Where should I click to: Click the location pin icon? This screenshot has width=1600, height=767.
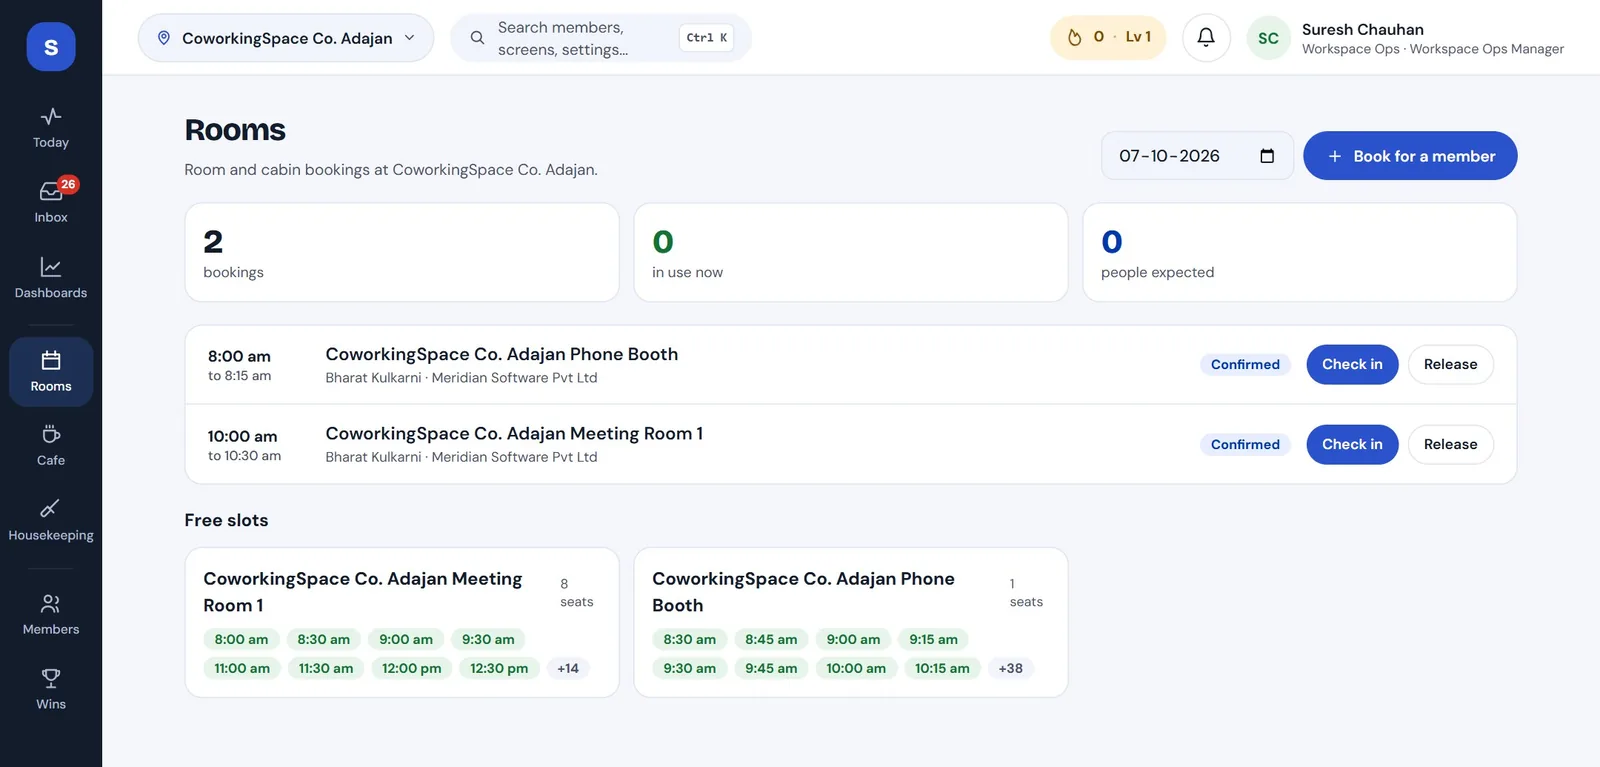click(x=164, y=38)
